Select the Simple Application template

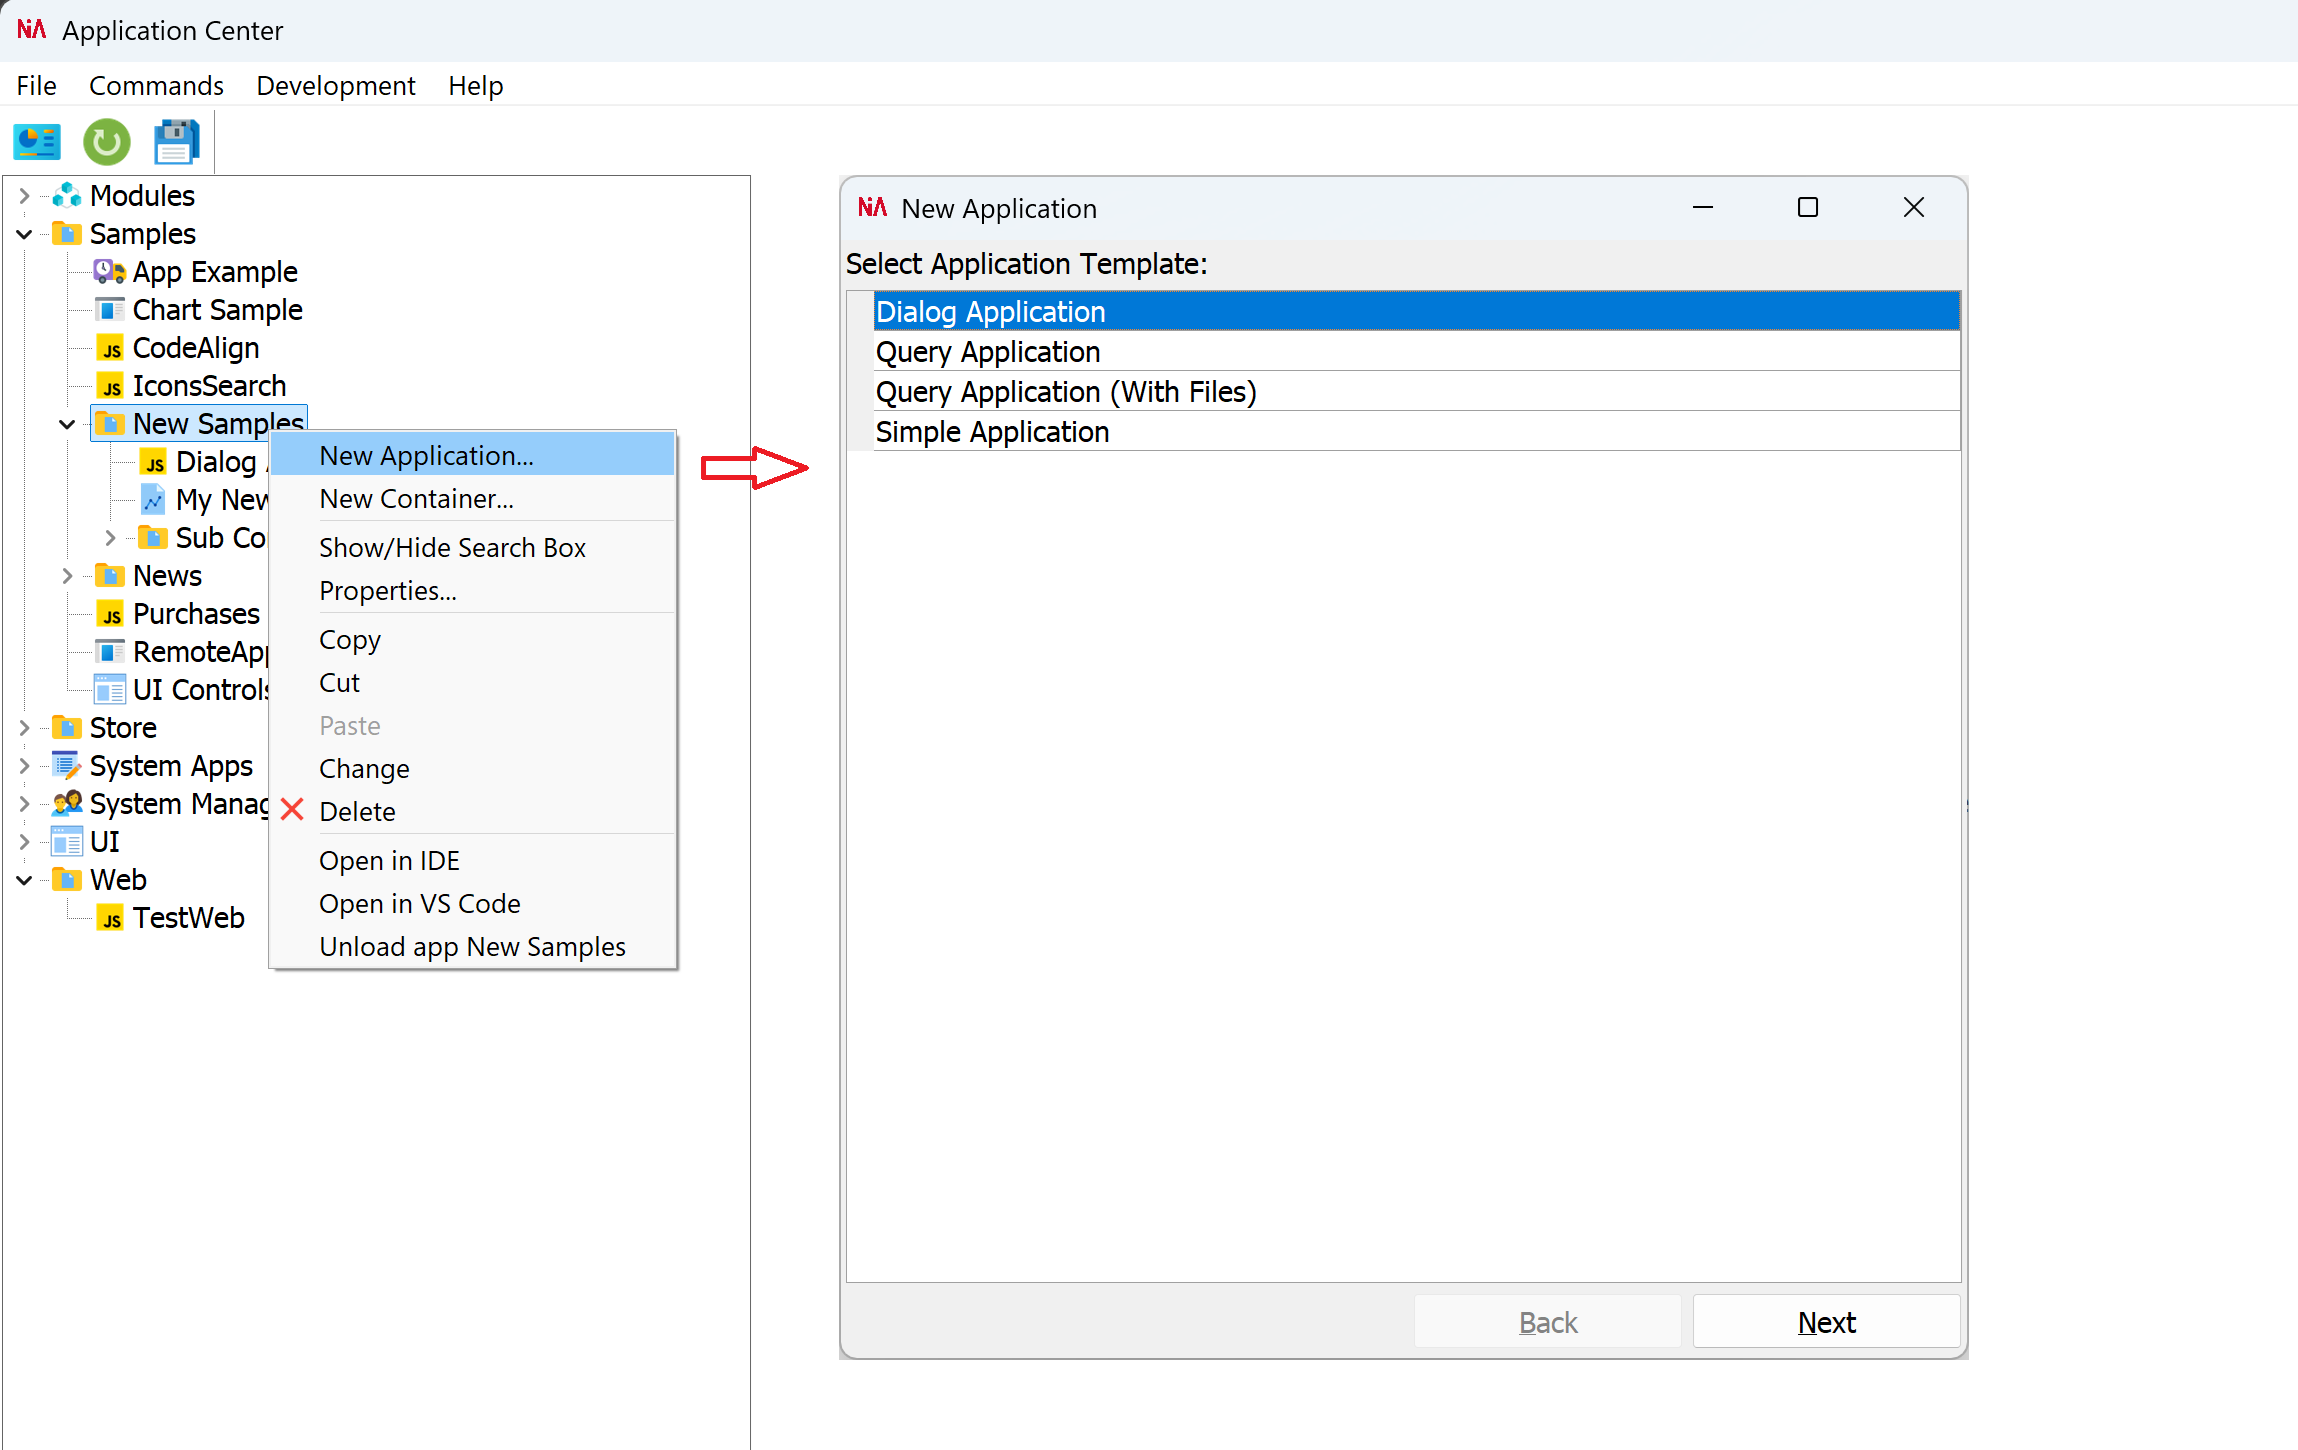[992, 431]
